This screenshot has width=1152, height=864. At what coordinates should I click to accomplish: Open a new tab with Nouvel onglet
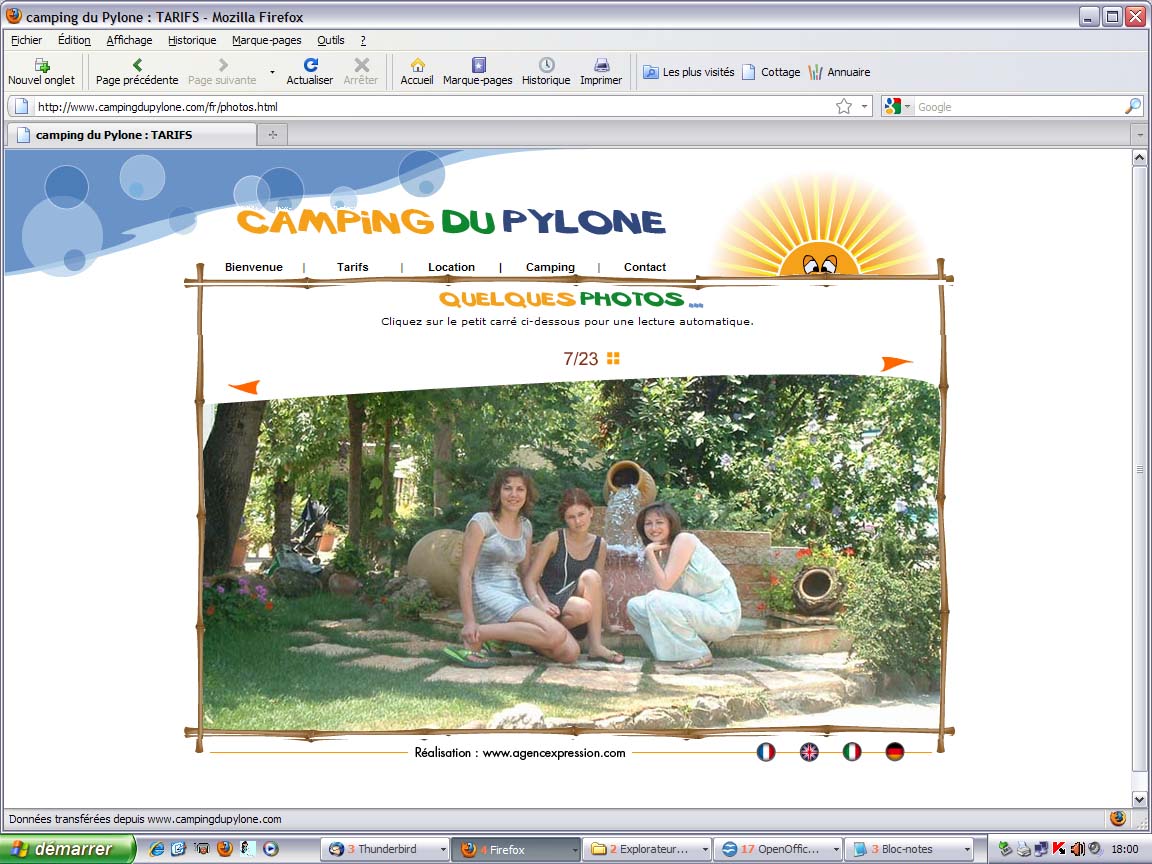coord(41,71)
